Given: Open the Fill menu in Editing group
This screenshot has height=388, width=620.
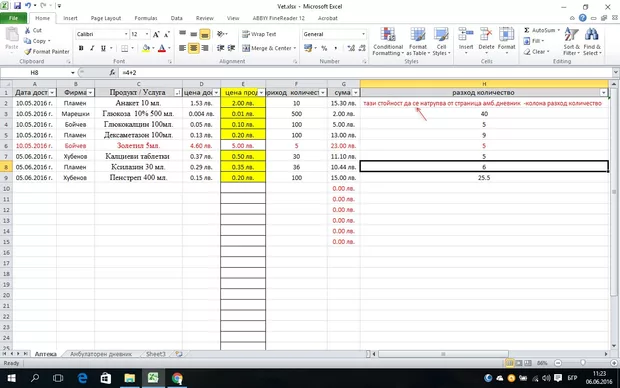Looking at the screenshot, I should point(534,41).
